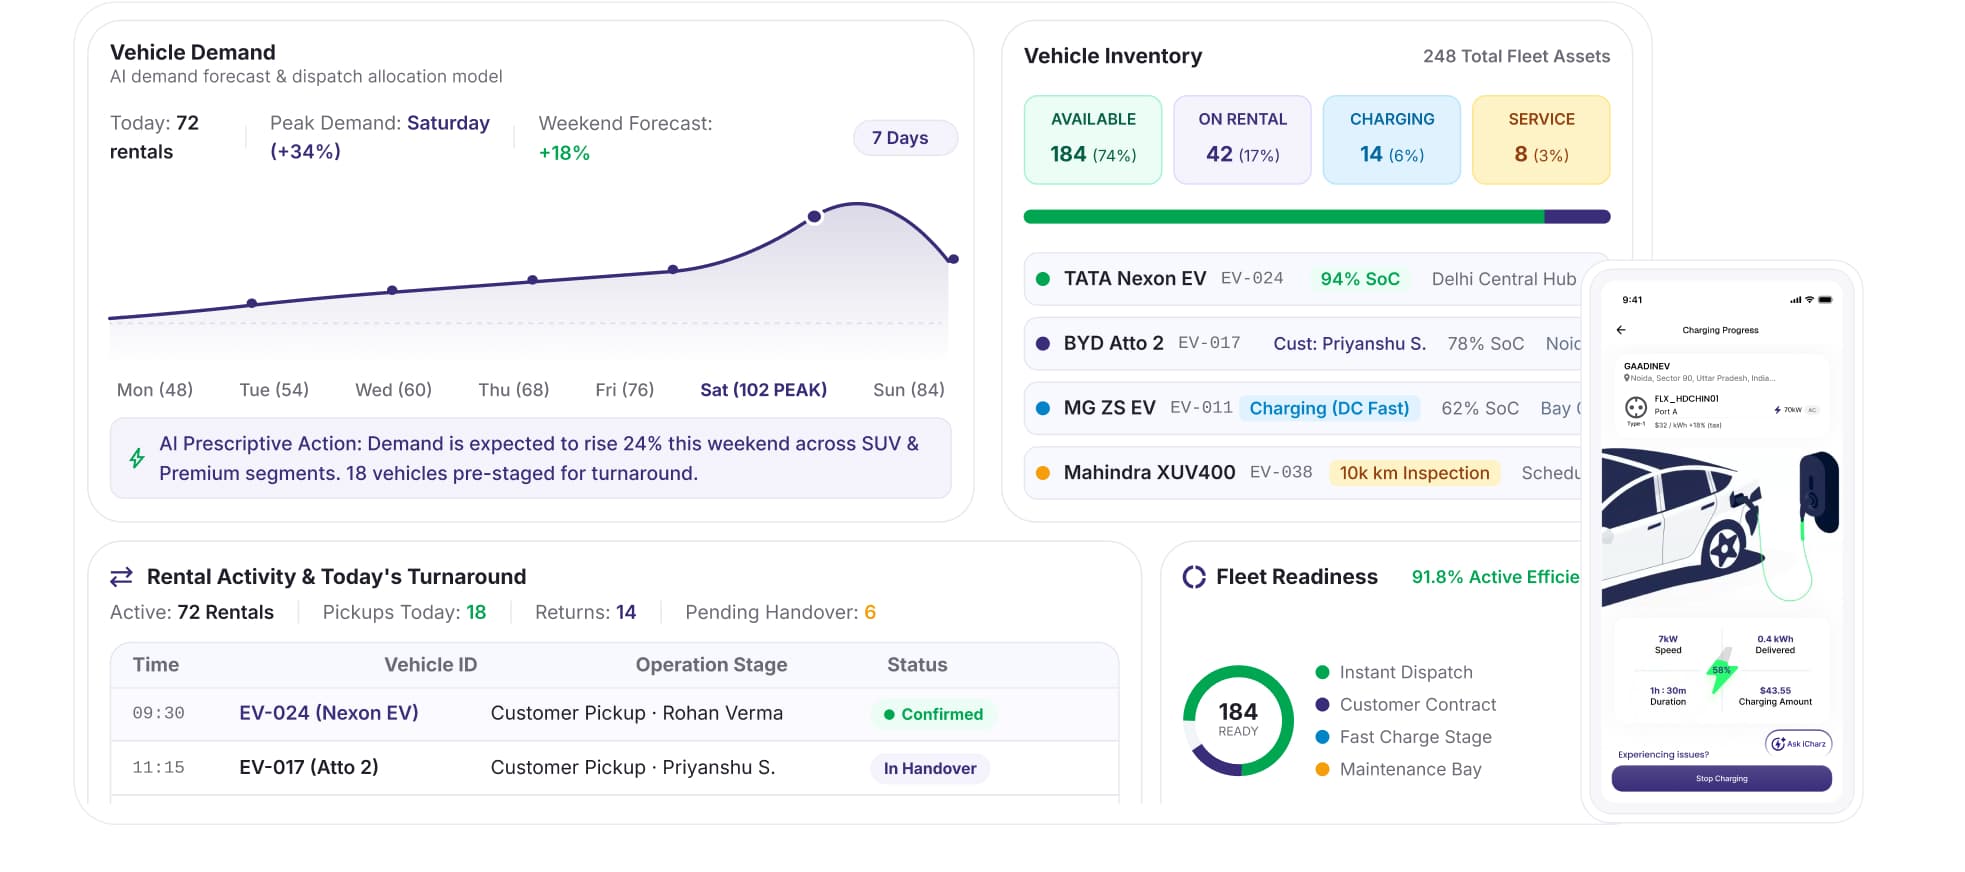Click the Instant Dispatch legend entry

pyautogui.click(x=1395, y=672)
